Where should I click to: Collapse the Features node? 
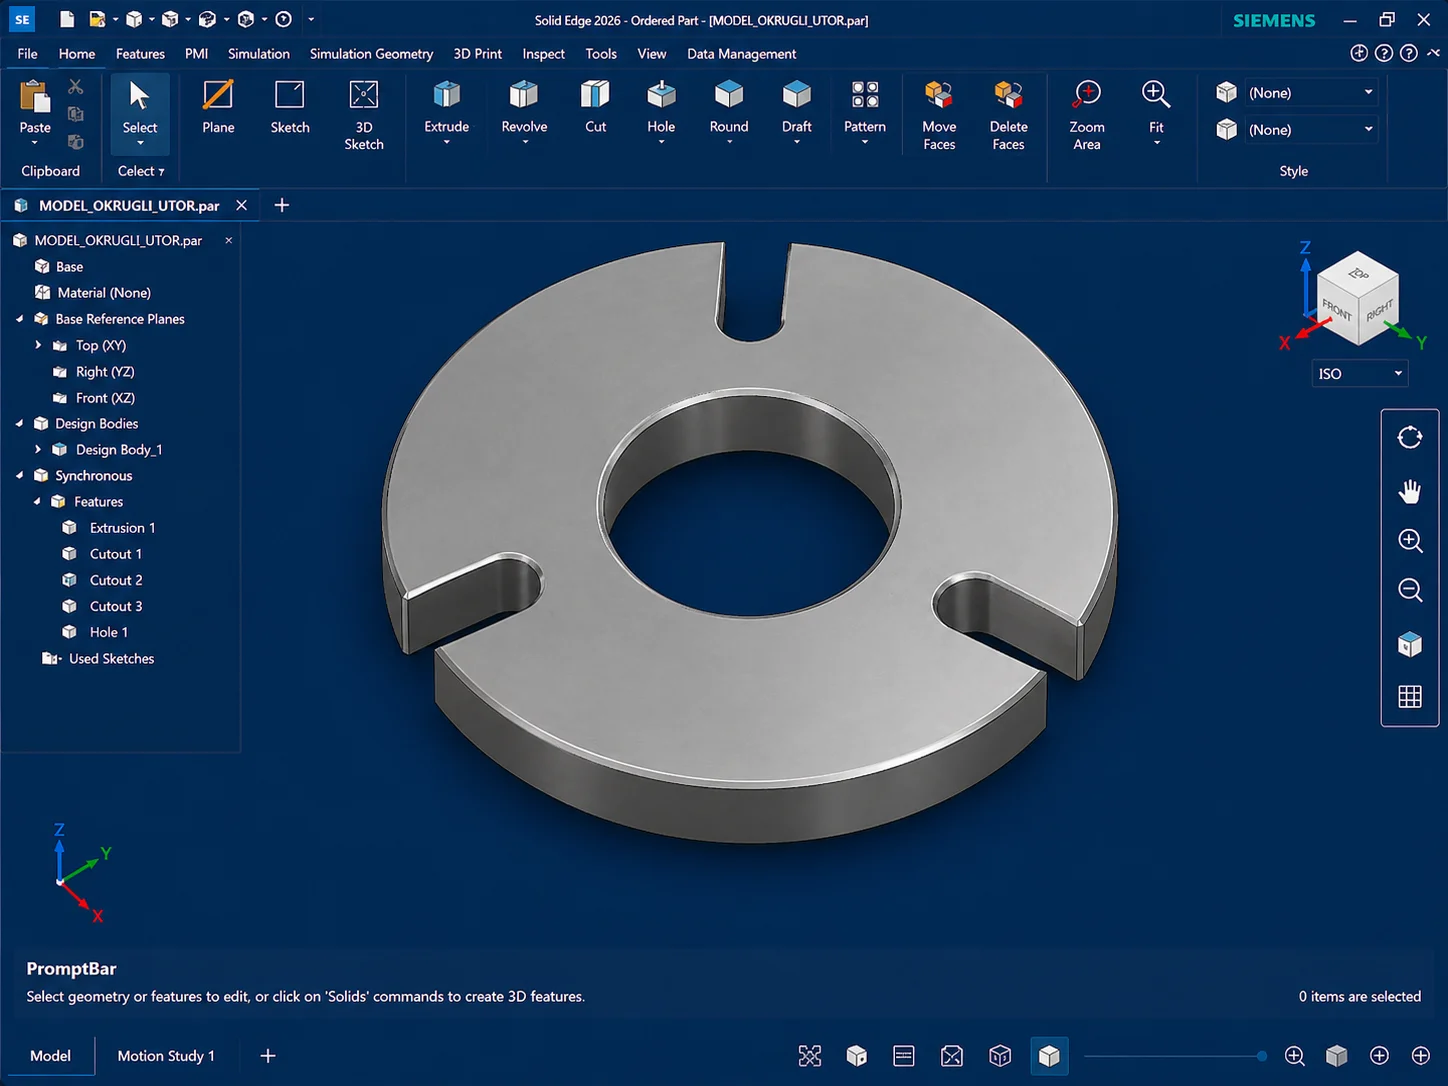38,501
